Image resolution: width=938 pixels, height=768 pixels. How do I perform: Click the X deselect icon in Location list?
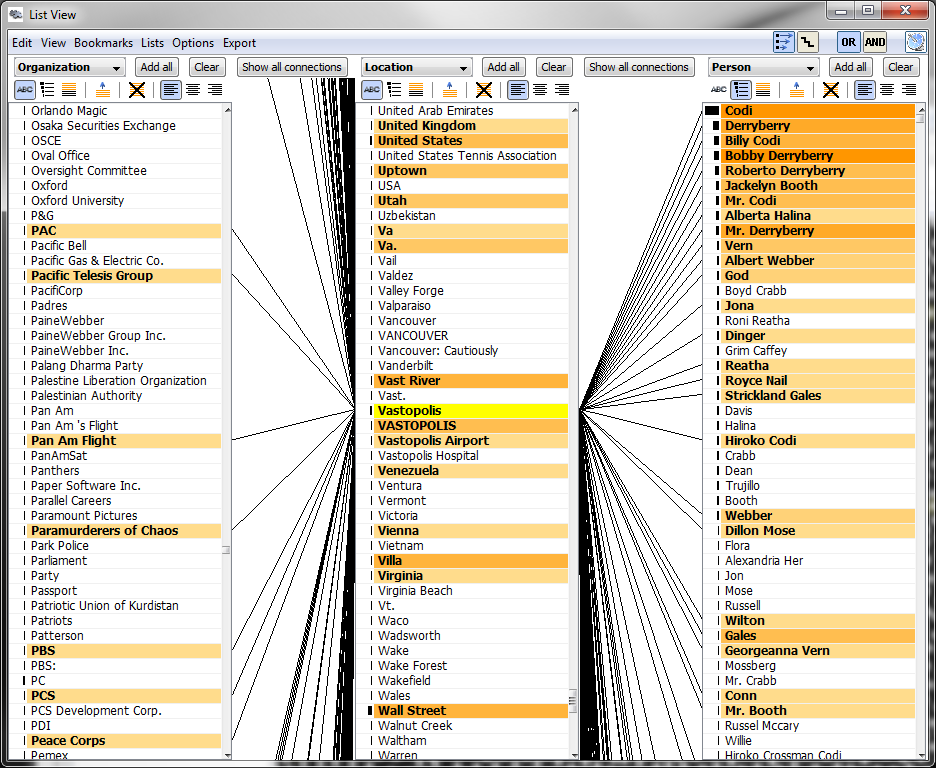click(484, 90)
